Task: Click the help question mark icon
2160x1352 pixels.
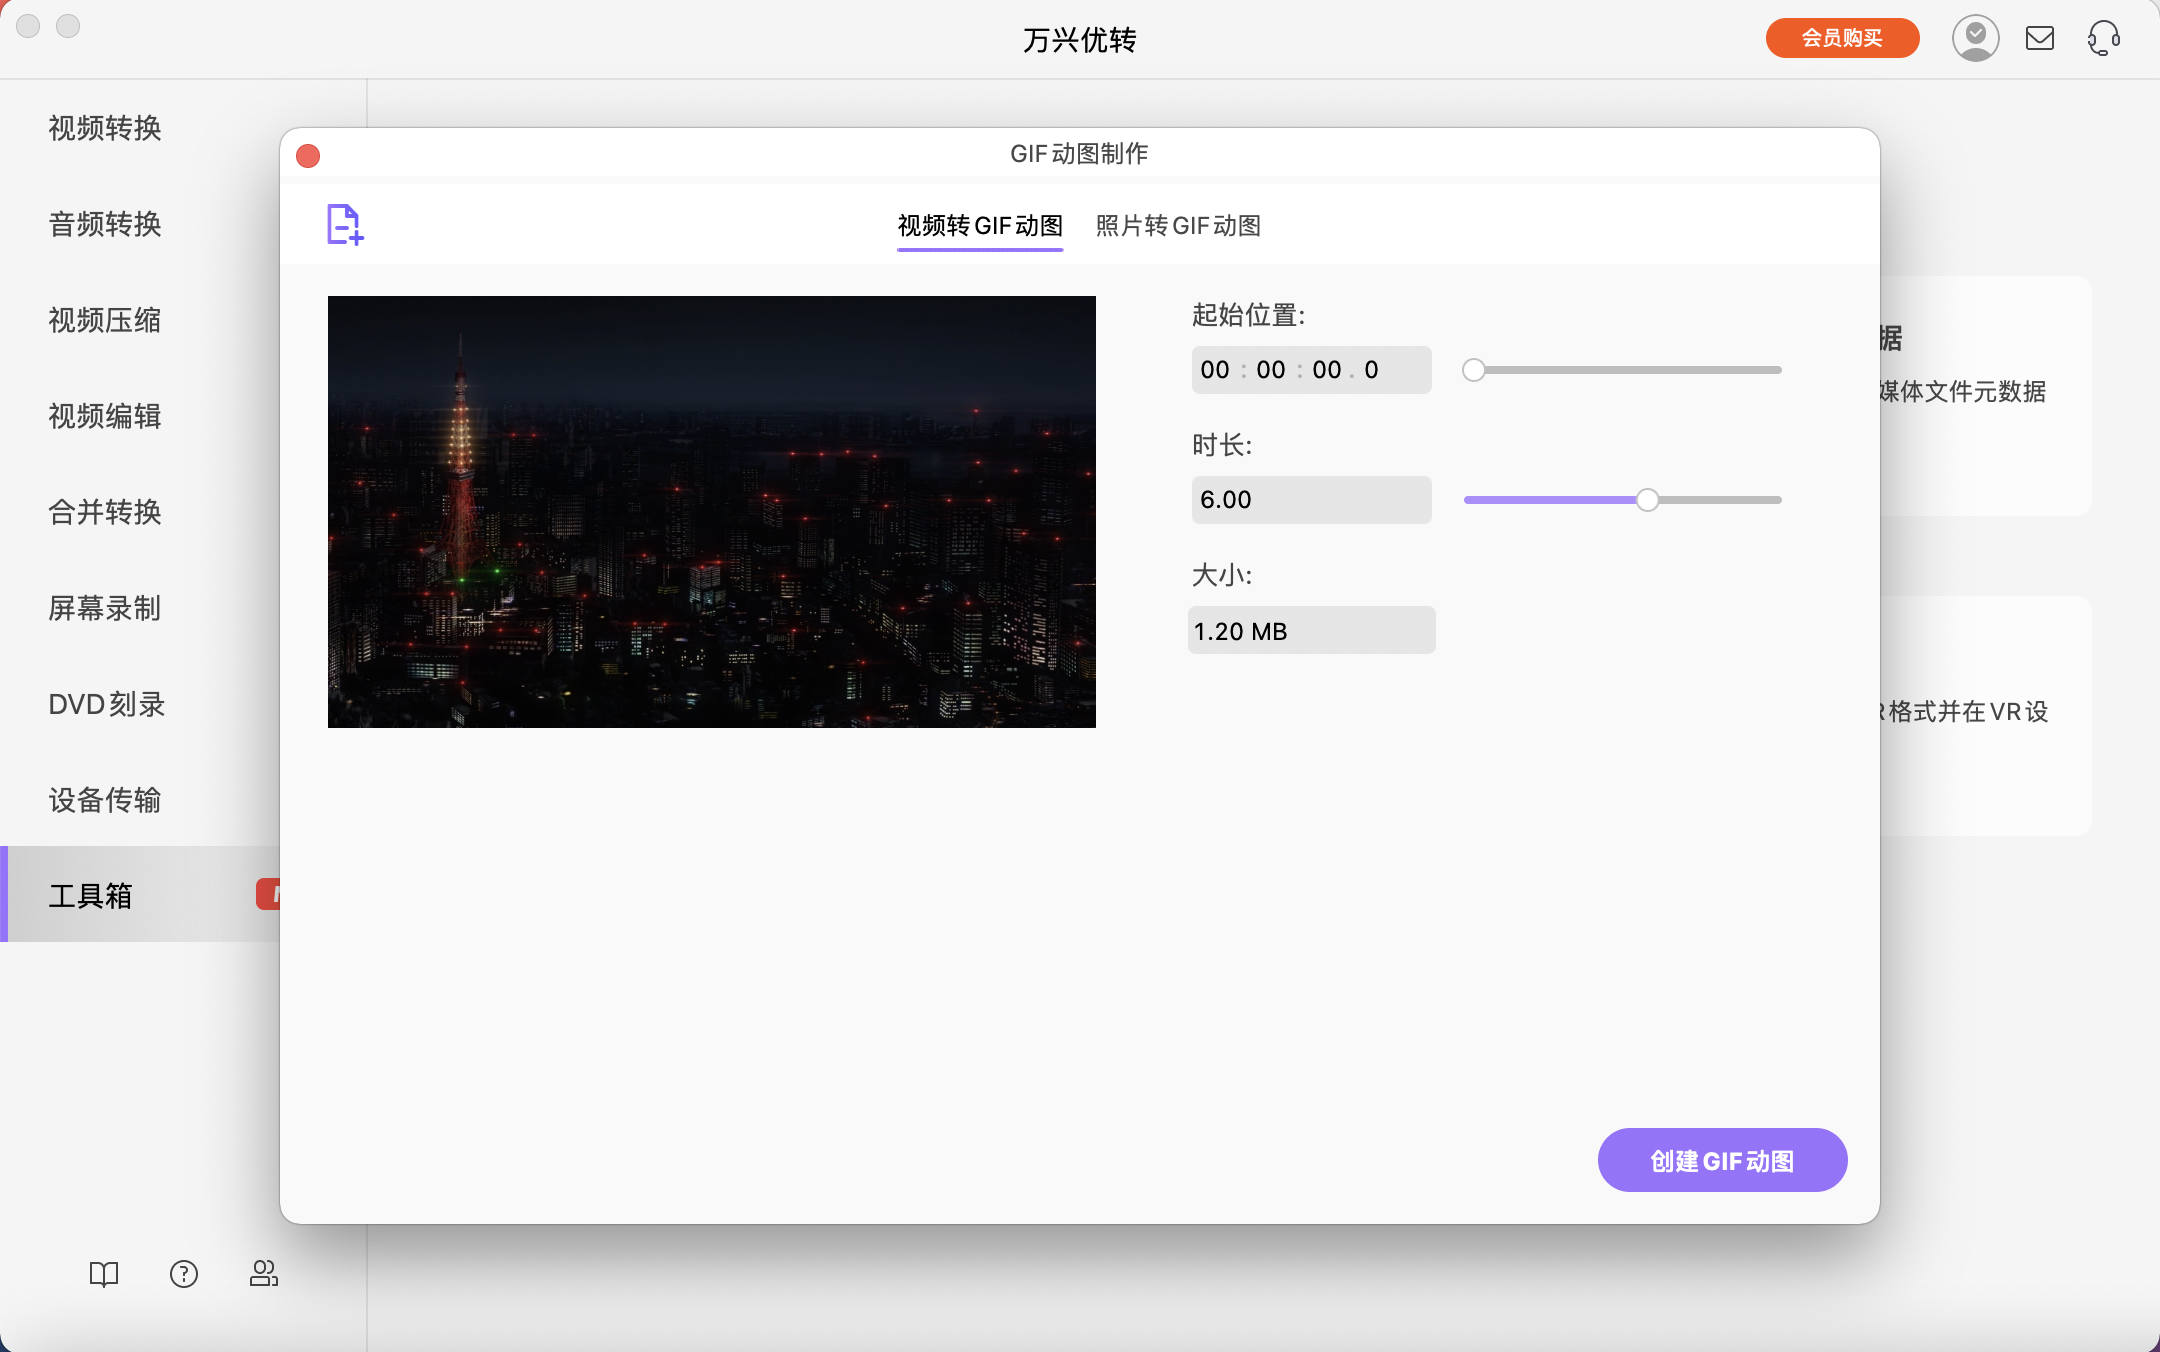Action: pyautogui.click(x=184, y=1274)
